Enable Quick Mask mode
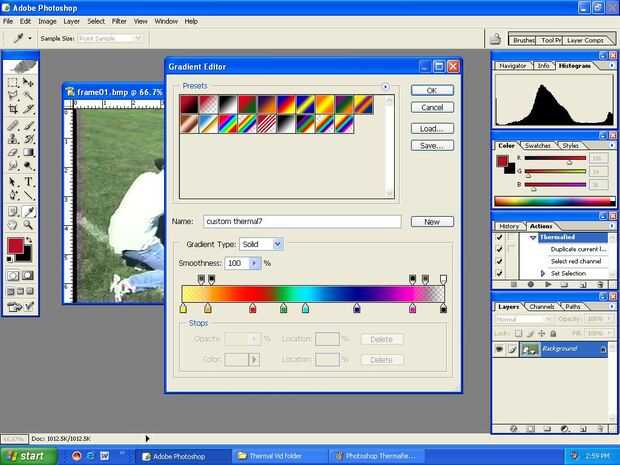 pyautogui.click(x=27, y=276)
